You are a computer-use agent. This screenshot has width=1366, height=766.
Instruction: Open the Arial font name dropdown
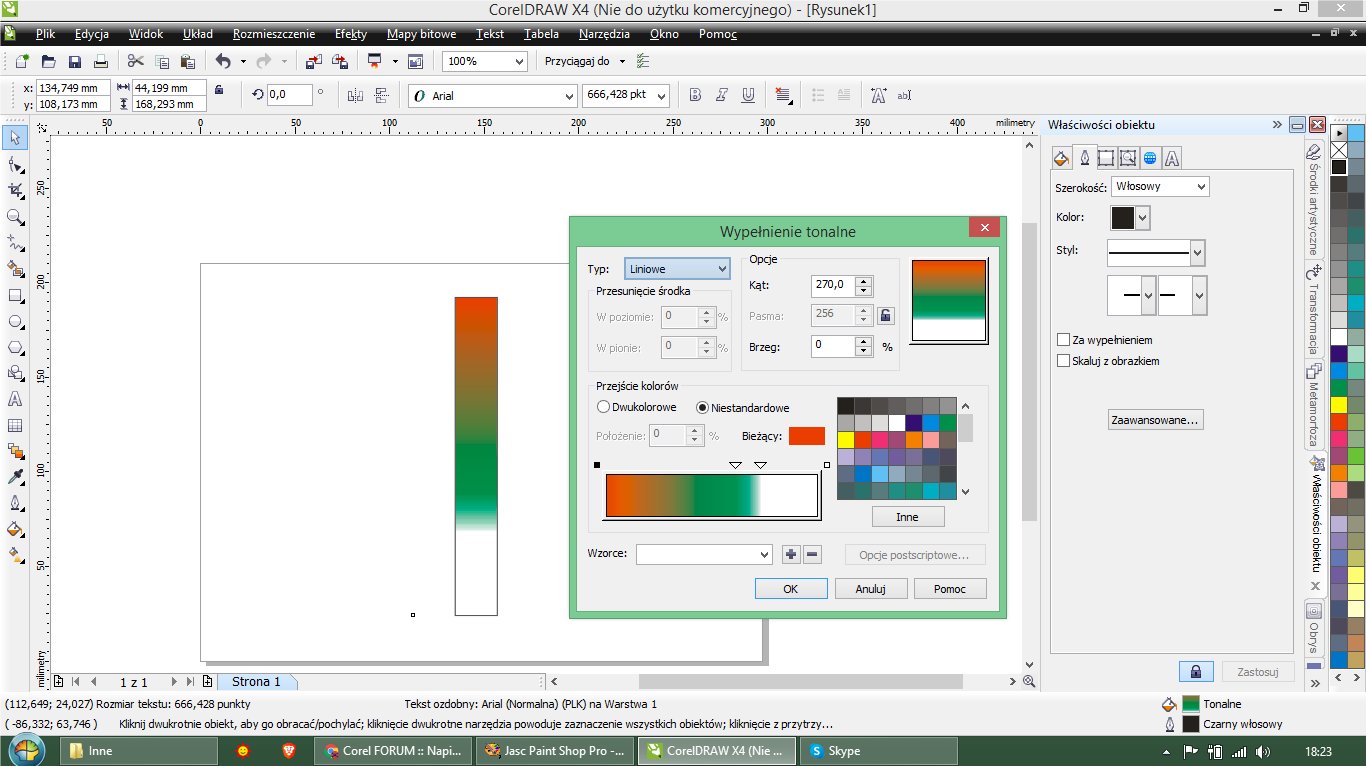pyautogui.click(x=566, y=96)
